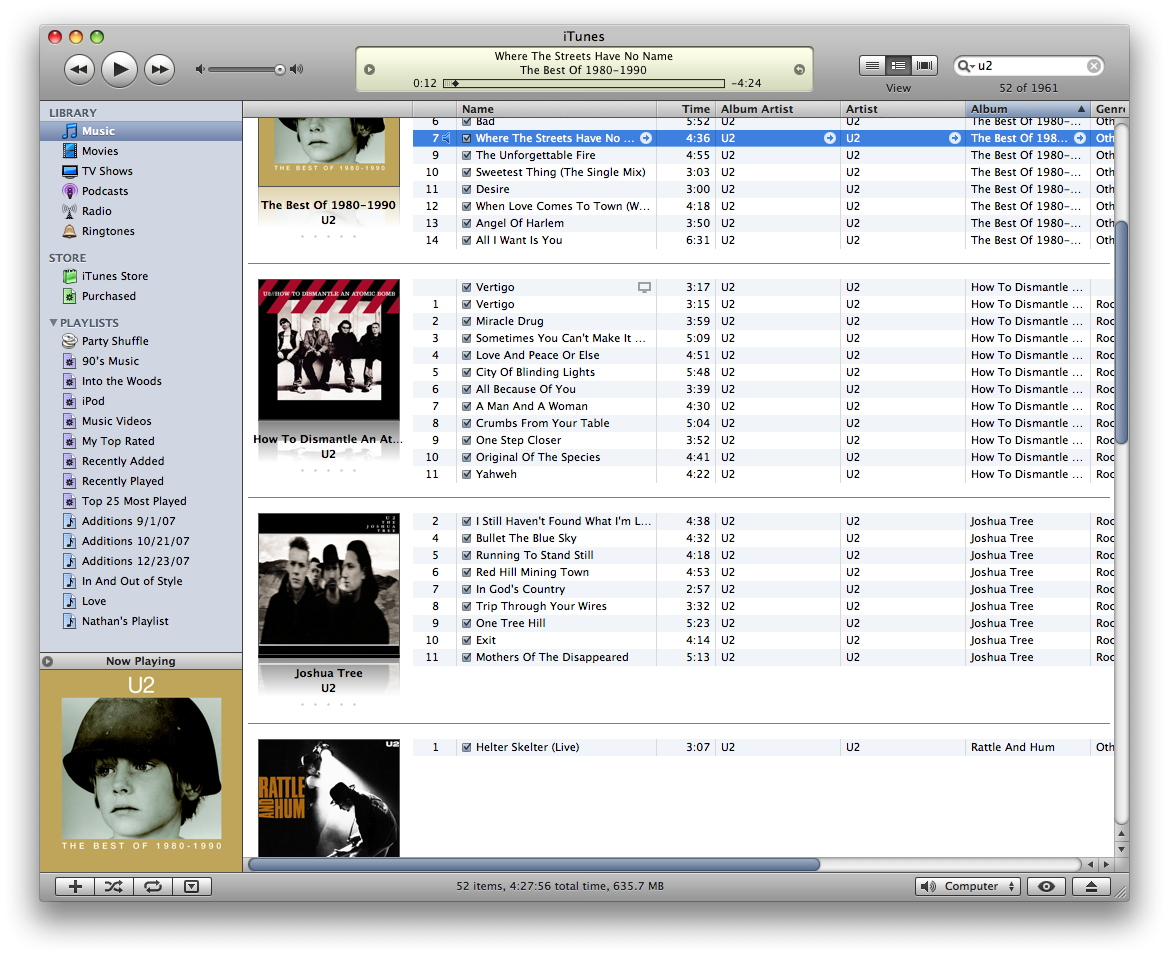Reverse sort on Album column header
Screen dimensions: 1169x956
click(x=1027, y=109)
